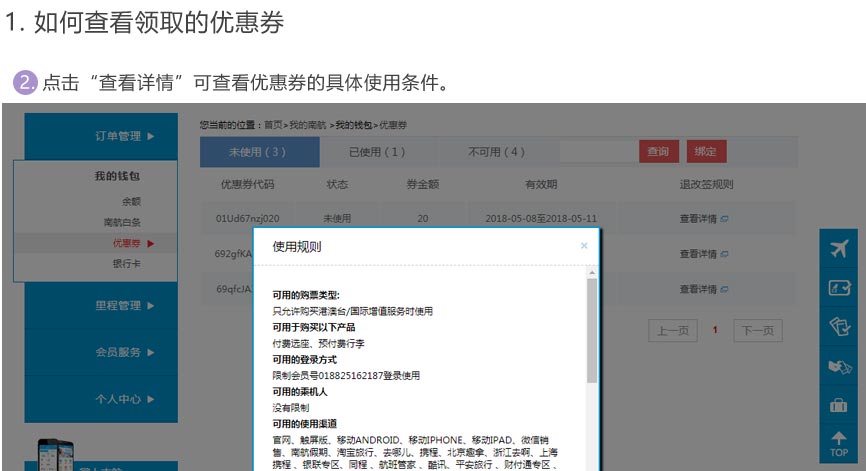Screen dimensions: 866x471
Task: Switch to the 已使用 (1) tab
Action: (377, 152)
